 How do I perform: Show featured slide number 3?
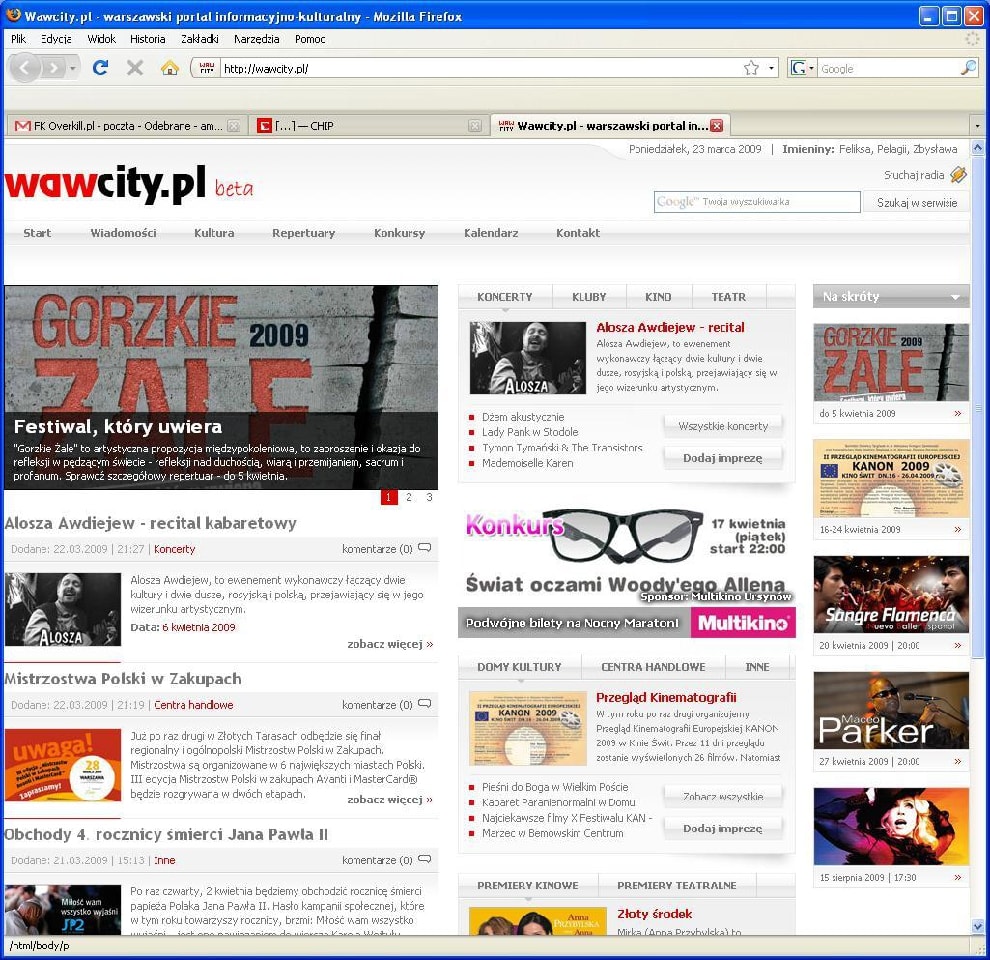(429, 498)
